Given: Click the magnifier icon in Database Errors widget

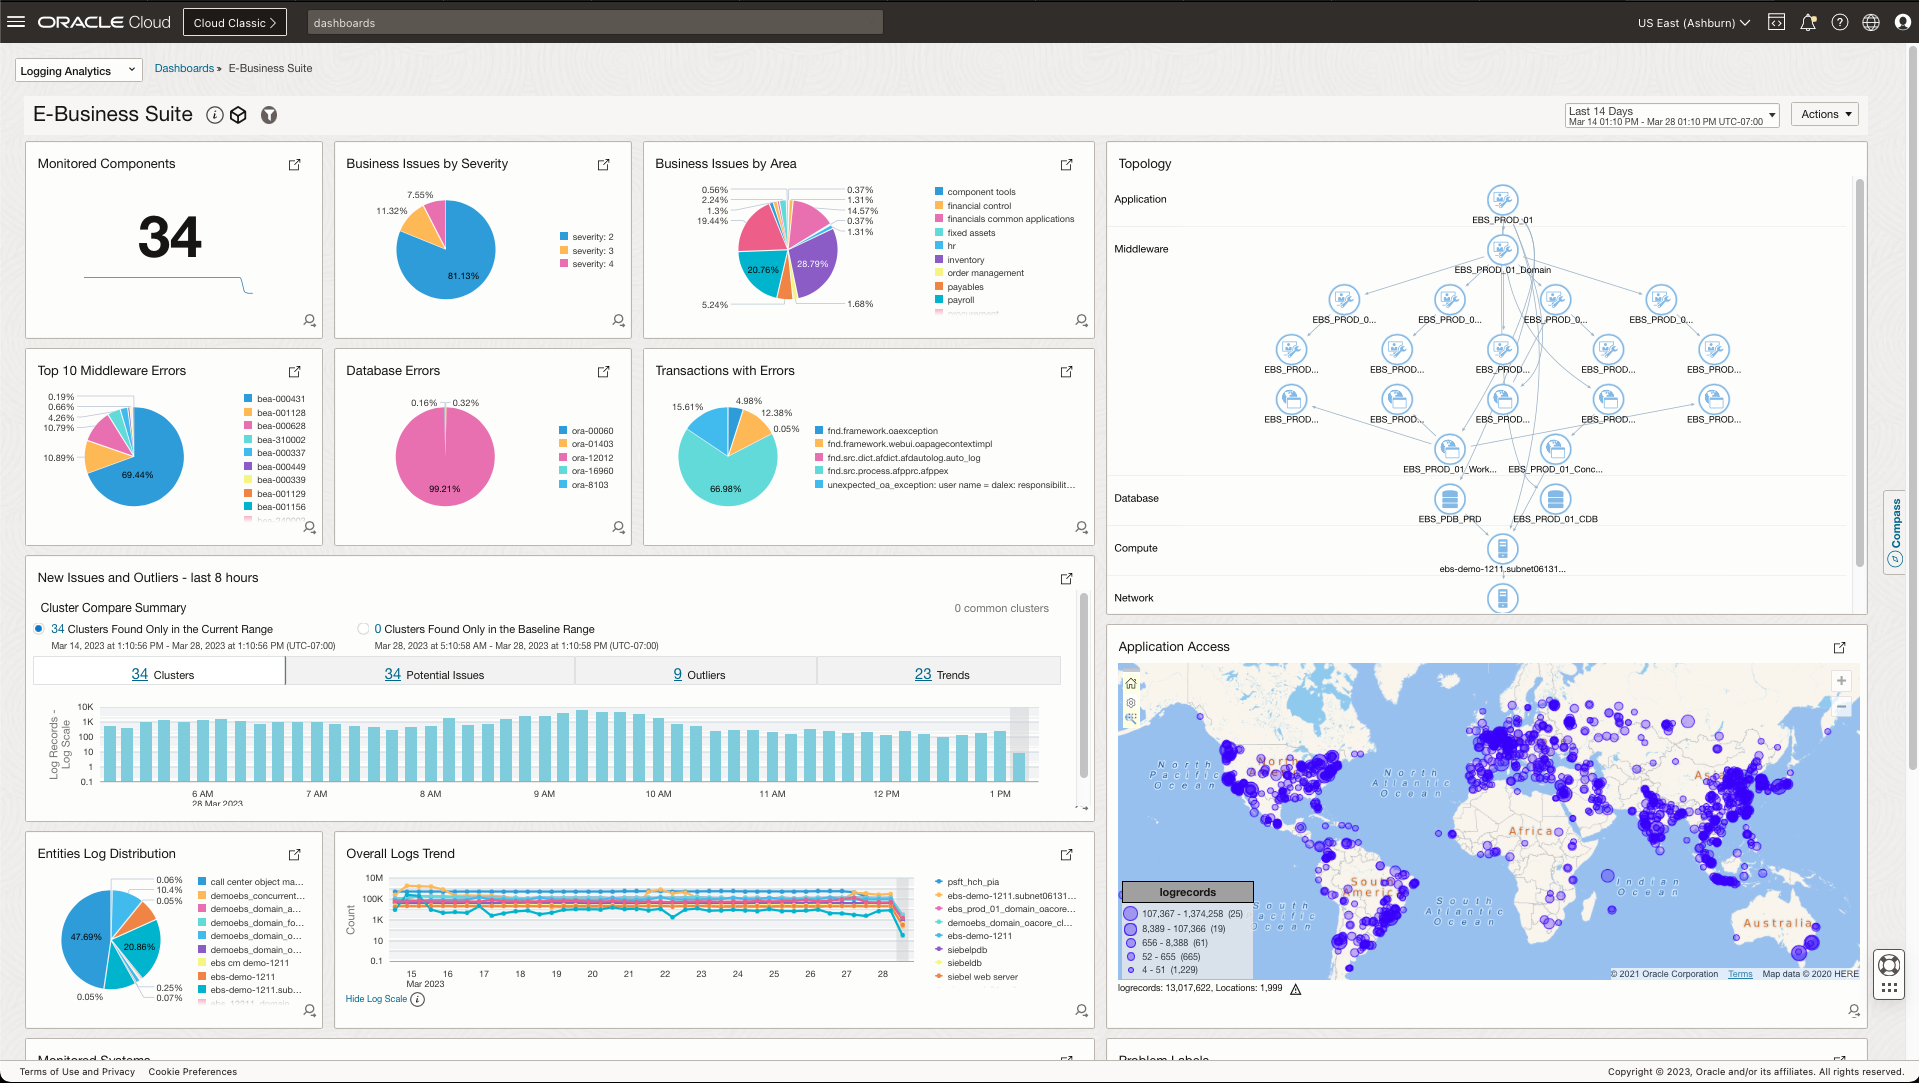Looking at the screenshot, I should click(x=619, y=528).
